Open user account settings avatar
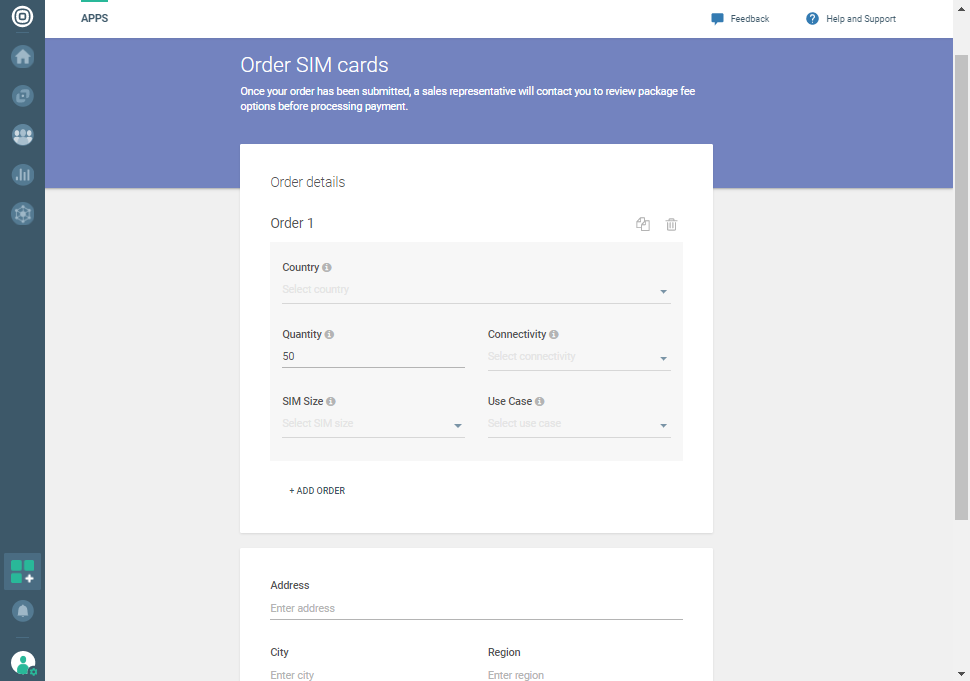970x681 pixels. [x=22, y=662]
